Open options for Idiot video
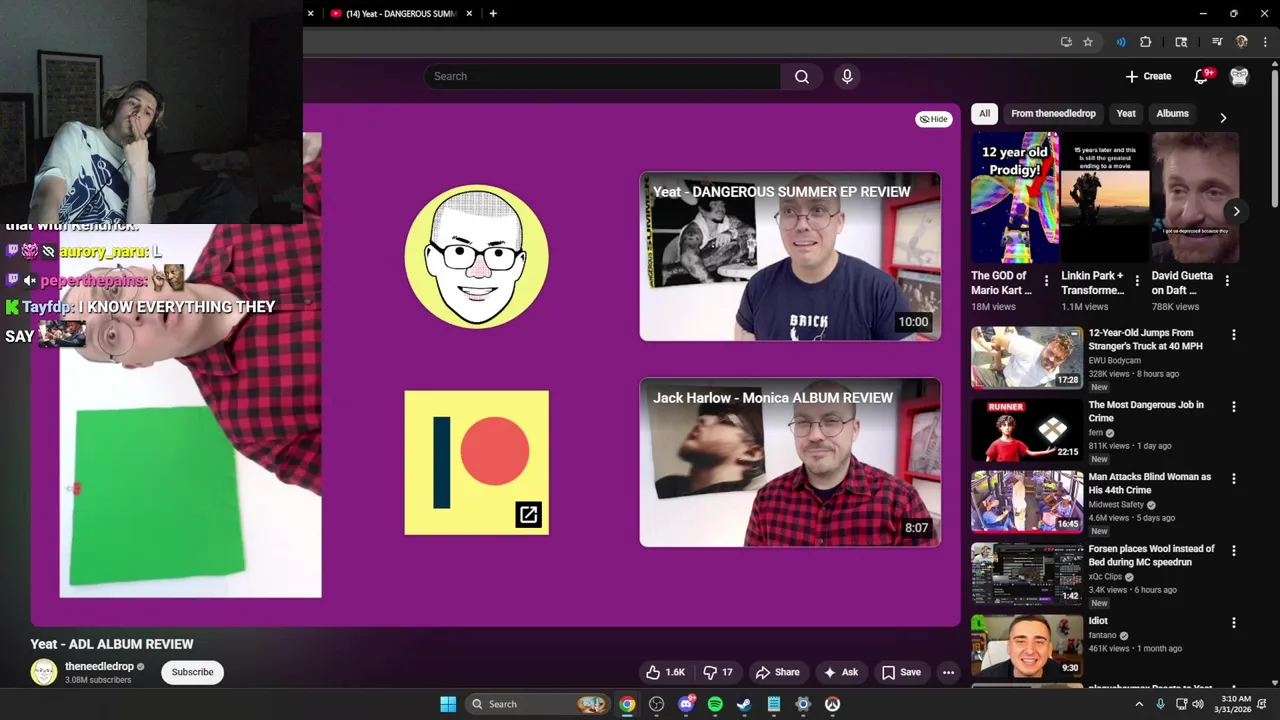 (1233, 623)
